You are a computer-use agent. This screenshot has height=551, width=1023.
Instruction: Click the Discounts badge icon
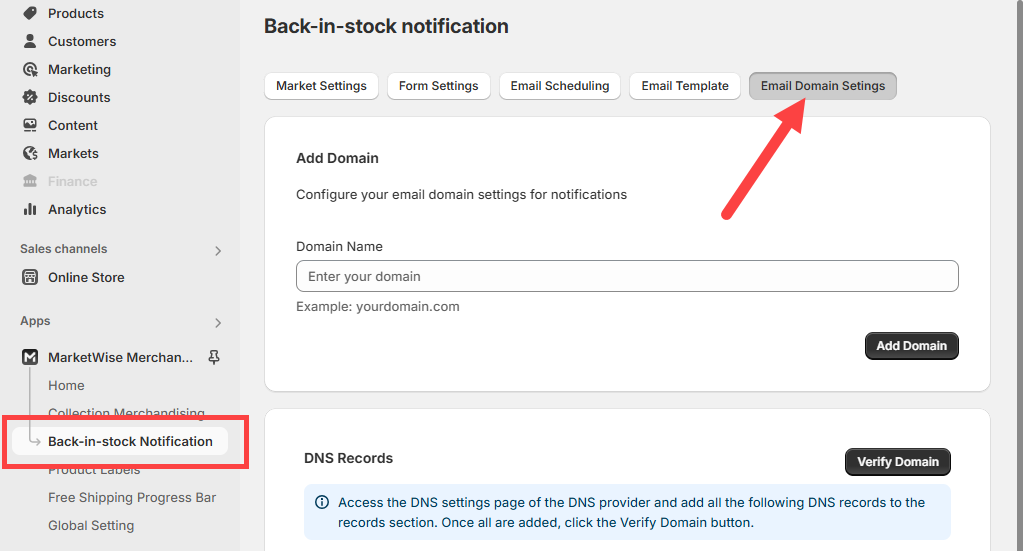pos(30,97)
